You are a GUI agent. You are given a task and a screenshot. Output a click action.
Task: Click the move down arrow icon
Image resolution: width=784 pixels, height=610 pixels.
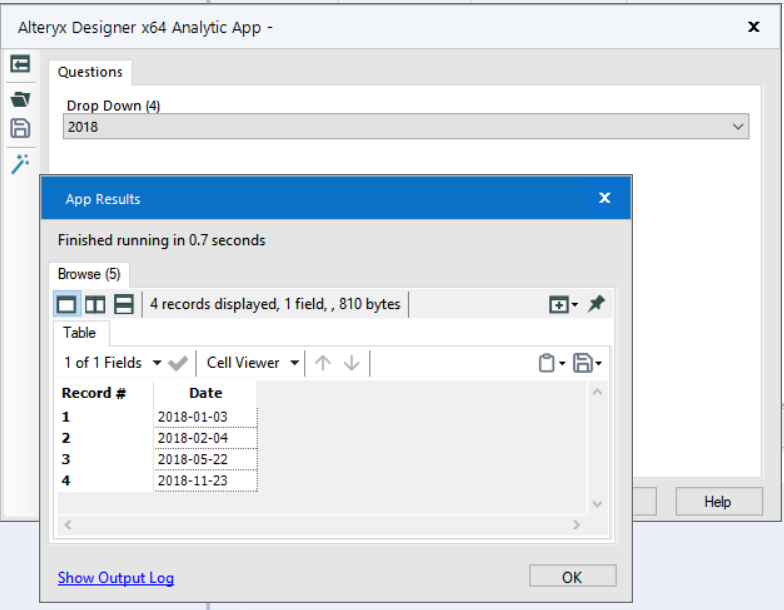click(x=352, y=363)
